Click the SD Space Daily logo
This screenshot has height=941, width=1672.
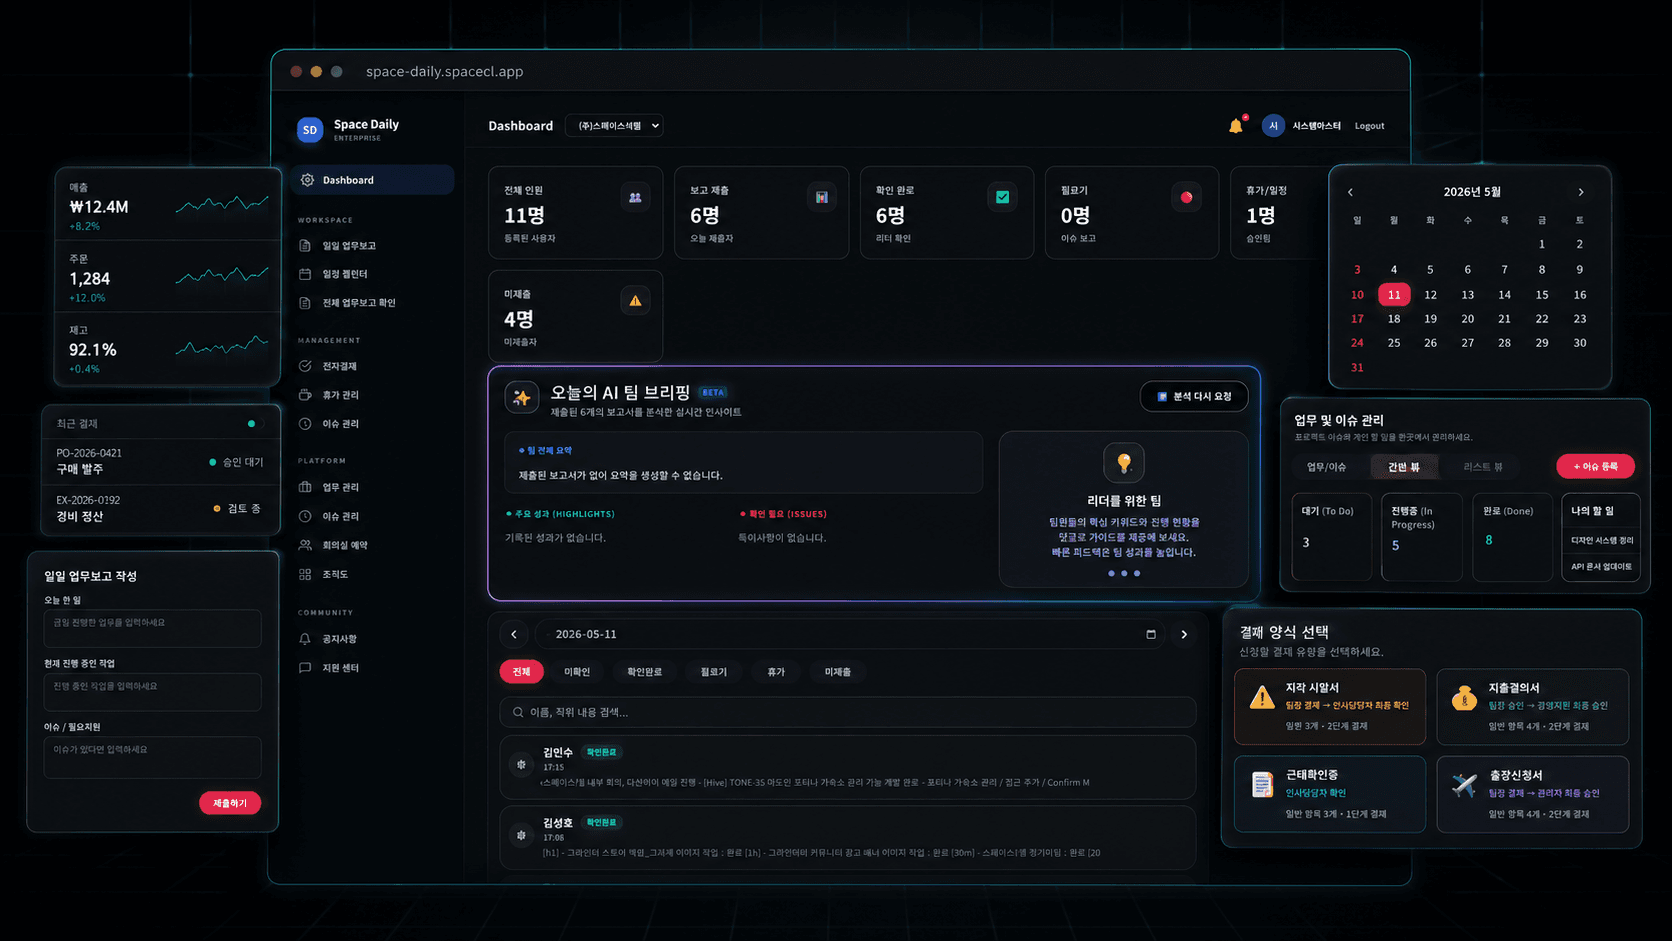[x=310, y=130]
